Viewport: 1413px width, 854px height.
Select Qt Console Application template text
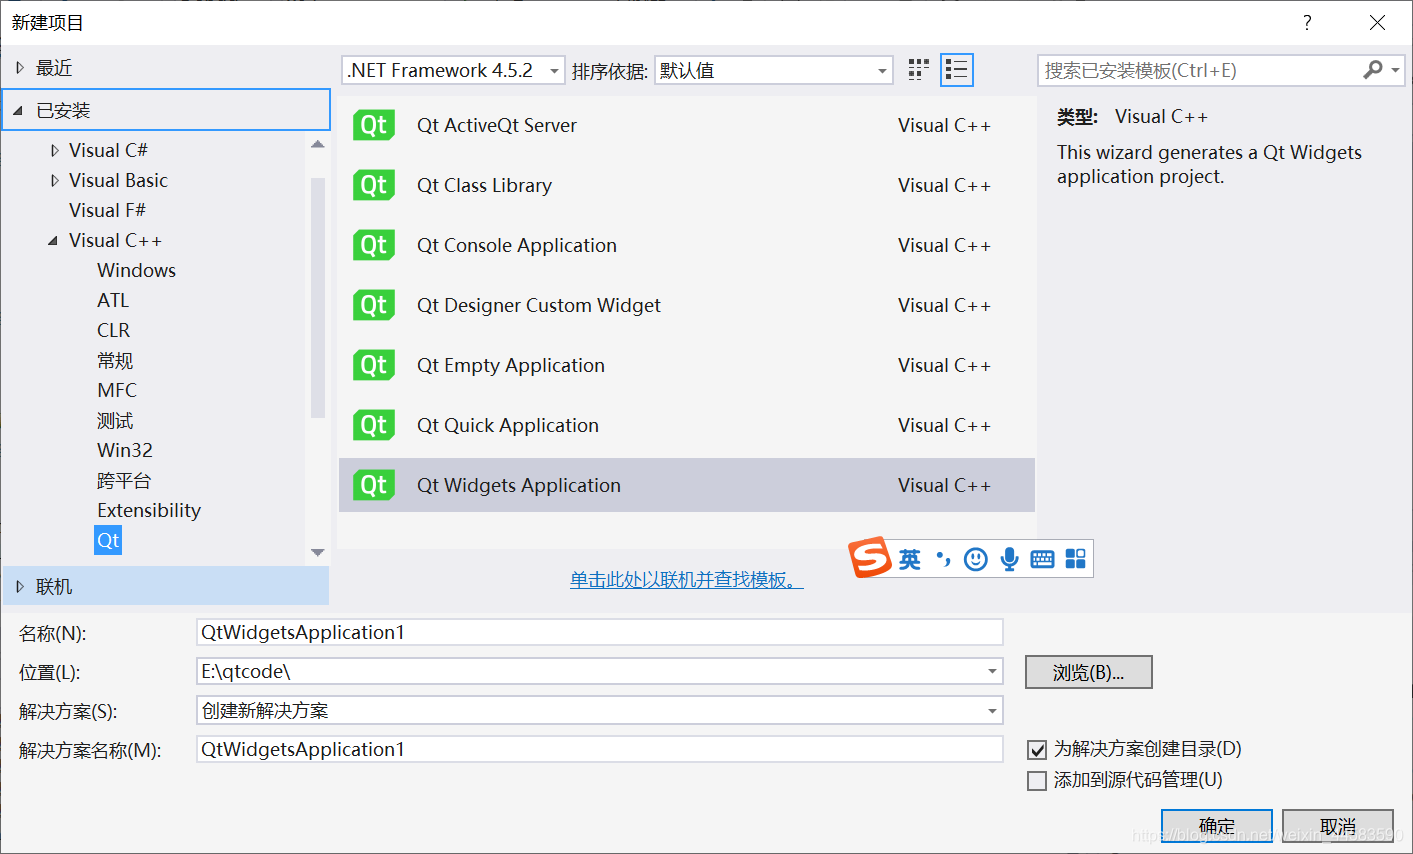(517, 245)
